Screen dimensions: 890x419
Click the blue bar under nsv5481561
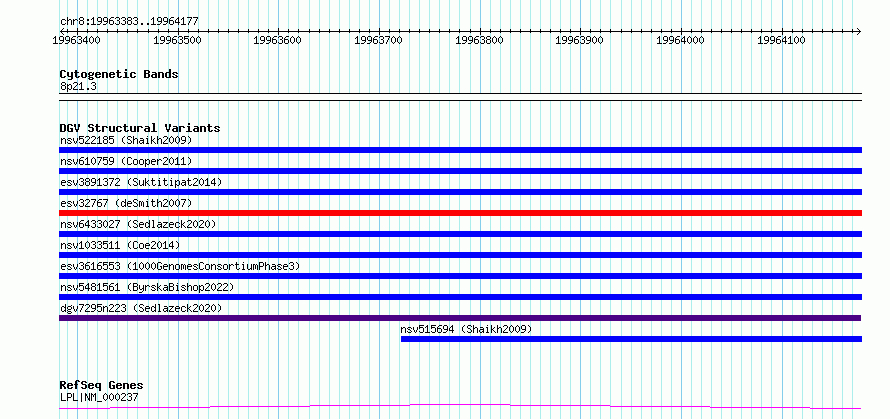(x=460, y=297)
